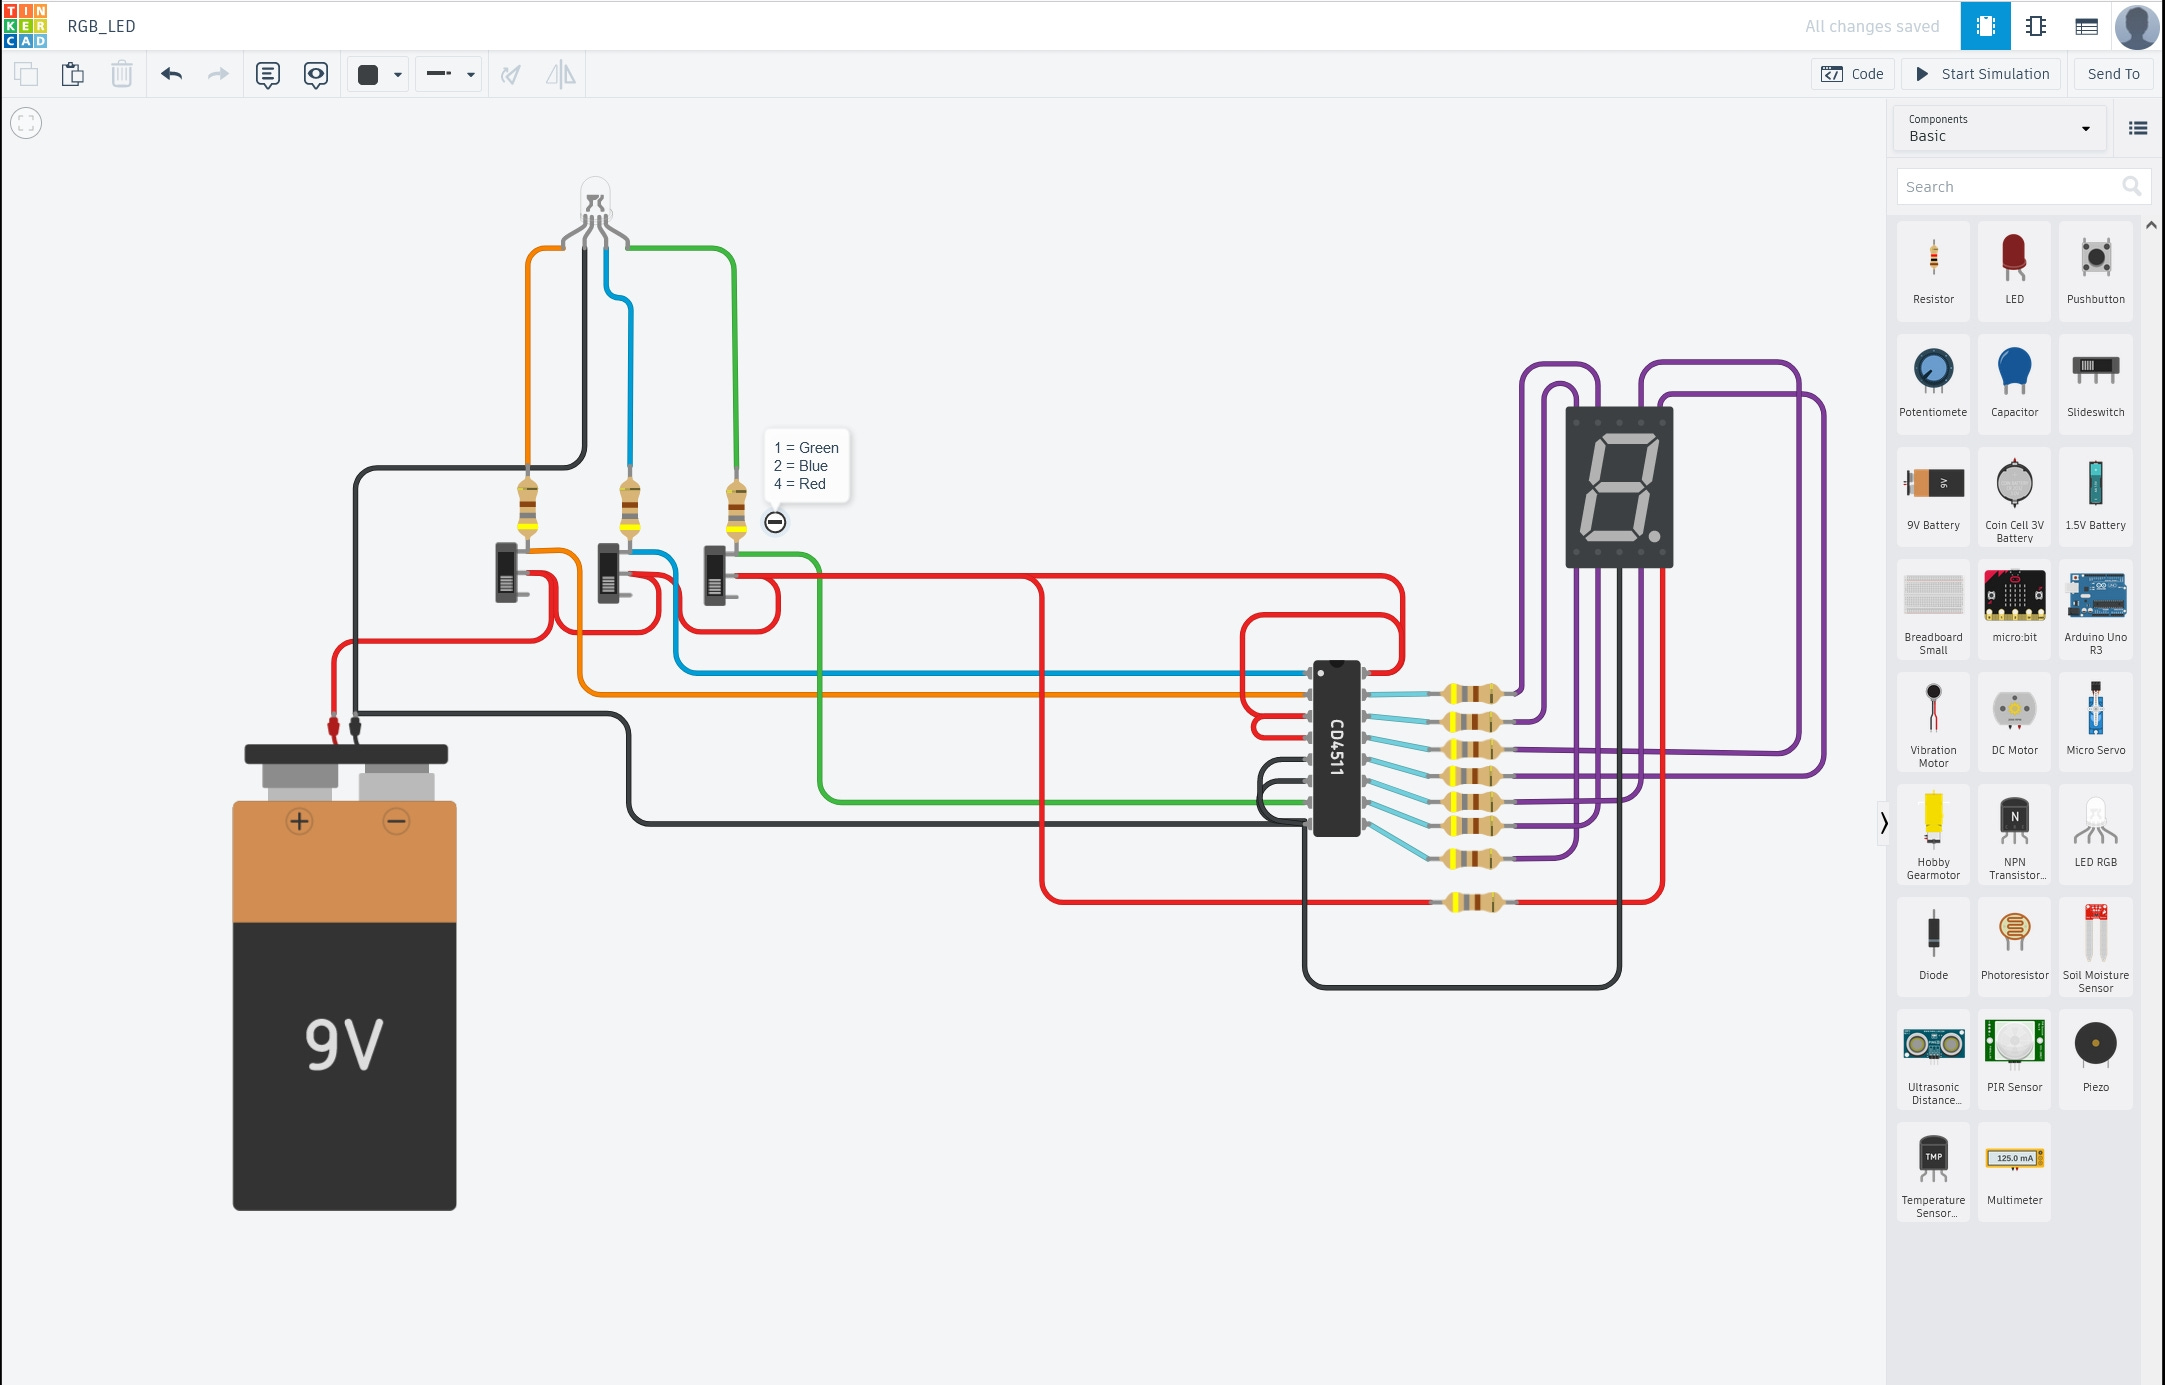Open the notes annotation tool
The height and width of the screenshot is (1385, 2165).
[267, 74]
